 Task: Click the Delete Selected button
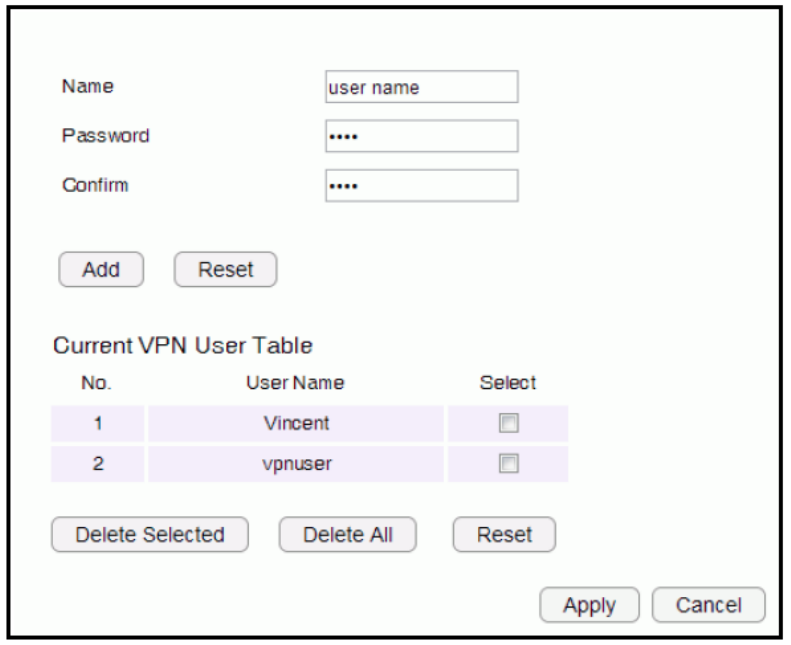150,534
